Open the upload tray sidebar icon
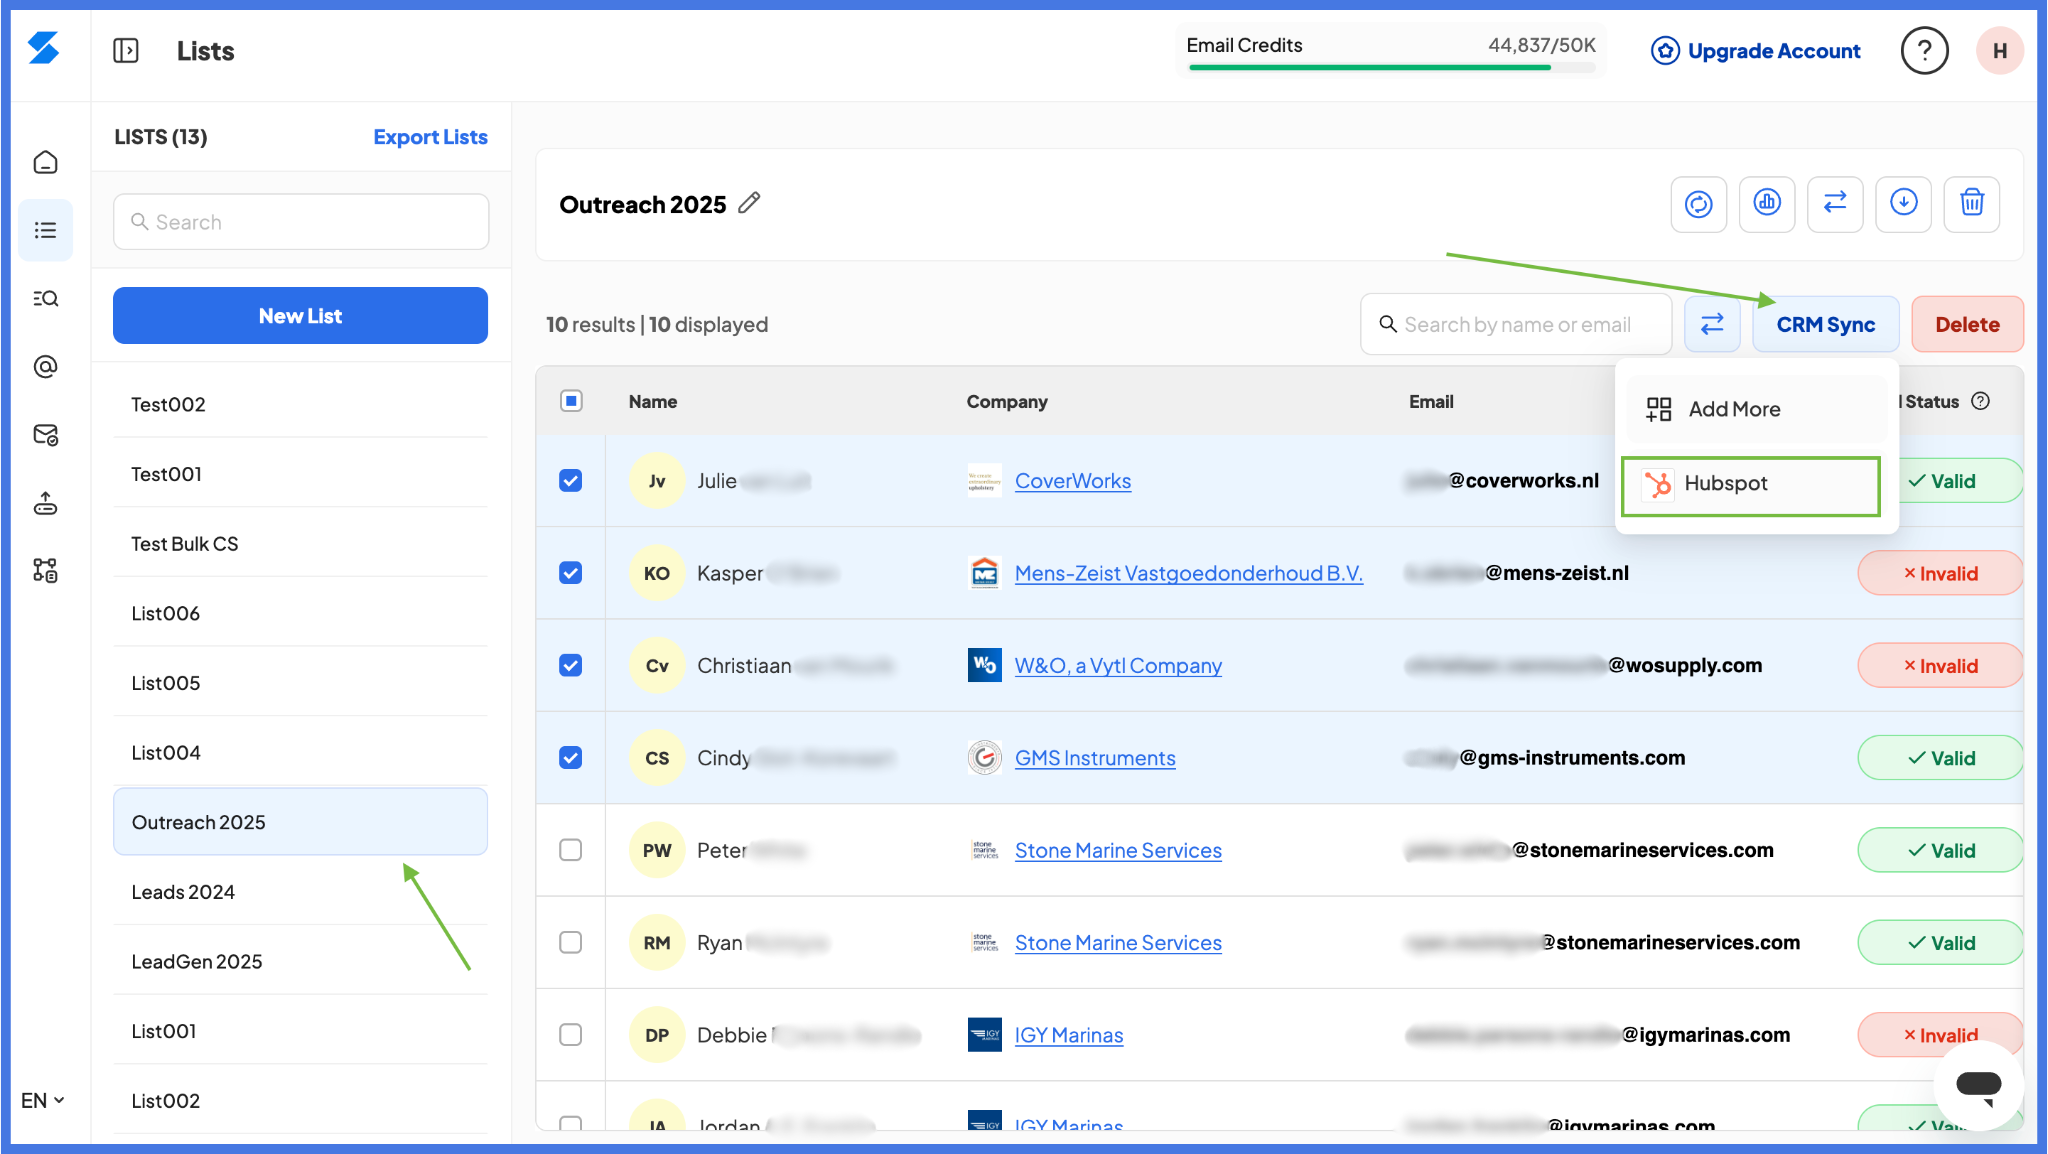Image resolution: width=2048 pixels, height=1154 pixels. click(x=45, y=503)
